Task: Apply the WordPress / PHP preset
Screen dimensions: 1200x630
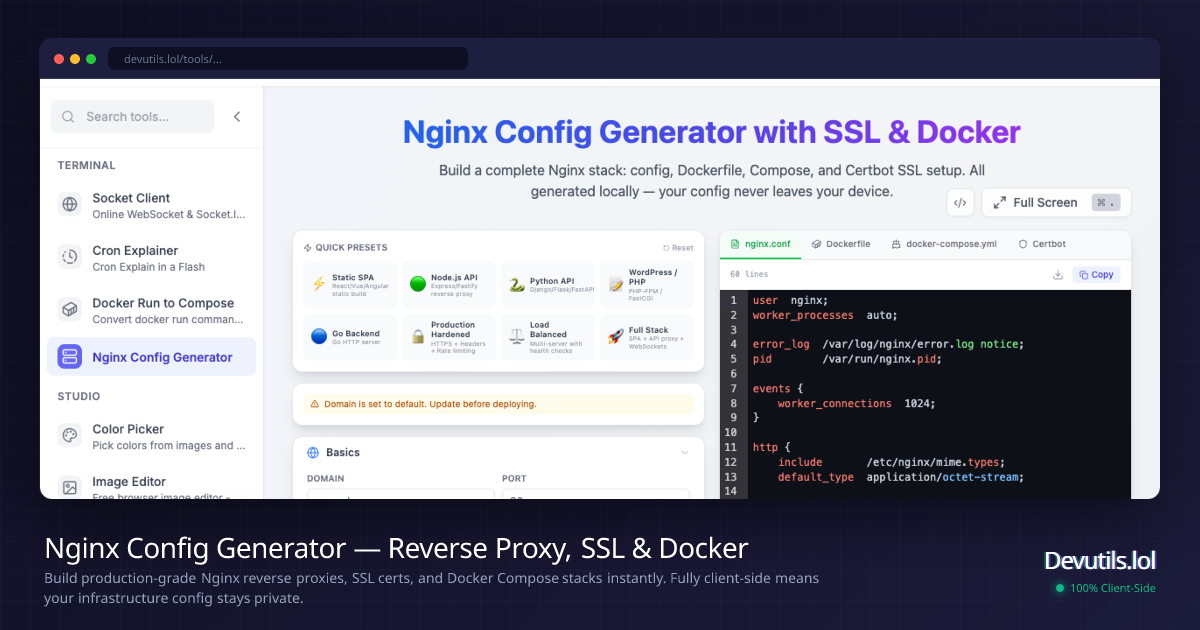Action: 647,284
